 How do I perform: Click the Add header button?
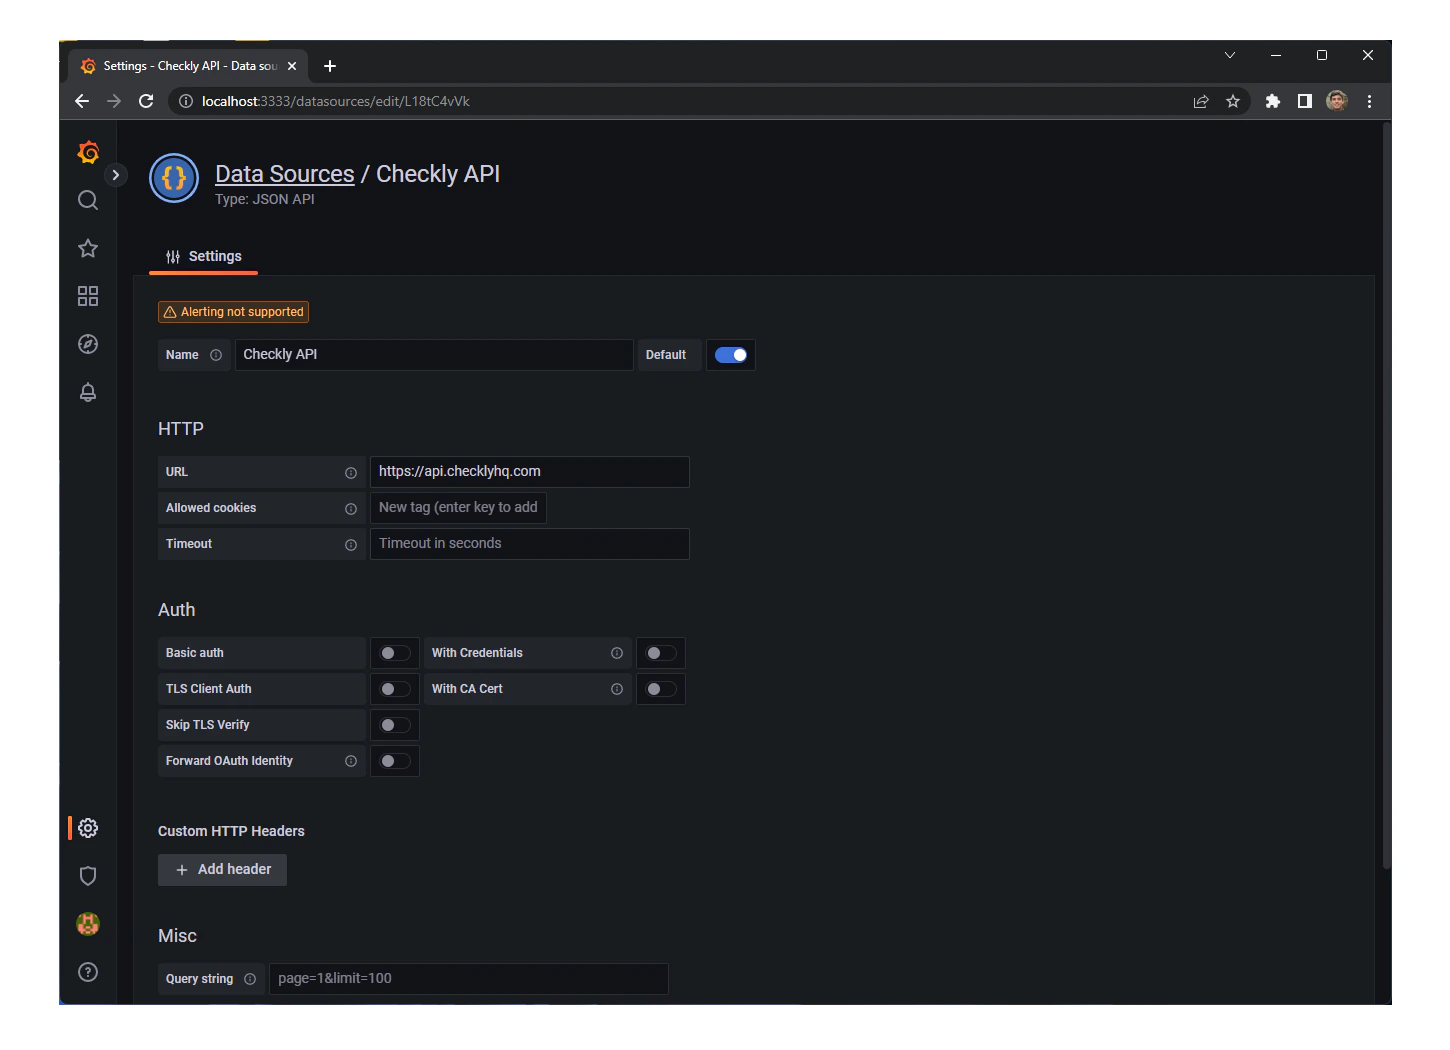(222, 869)
